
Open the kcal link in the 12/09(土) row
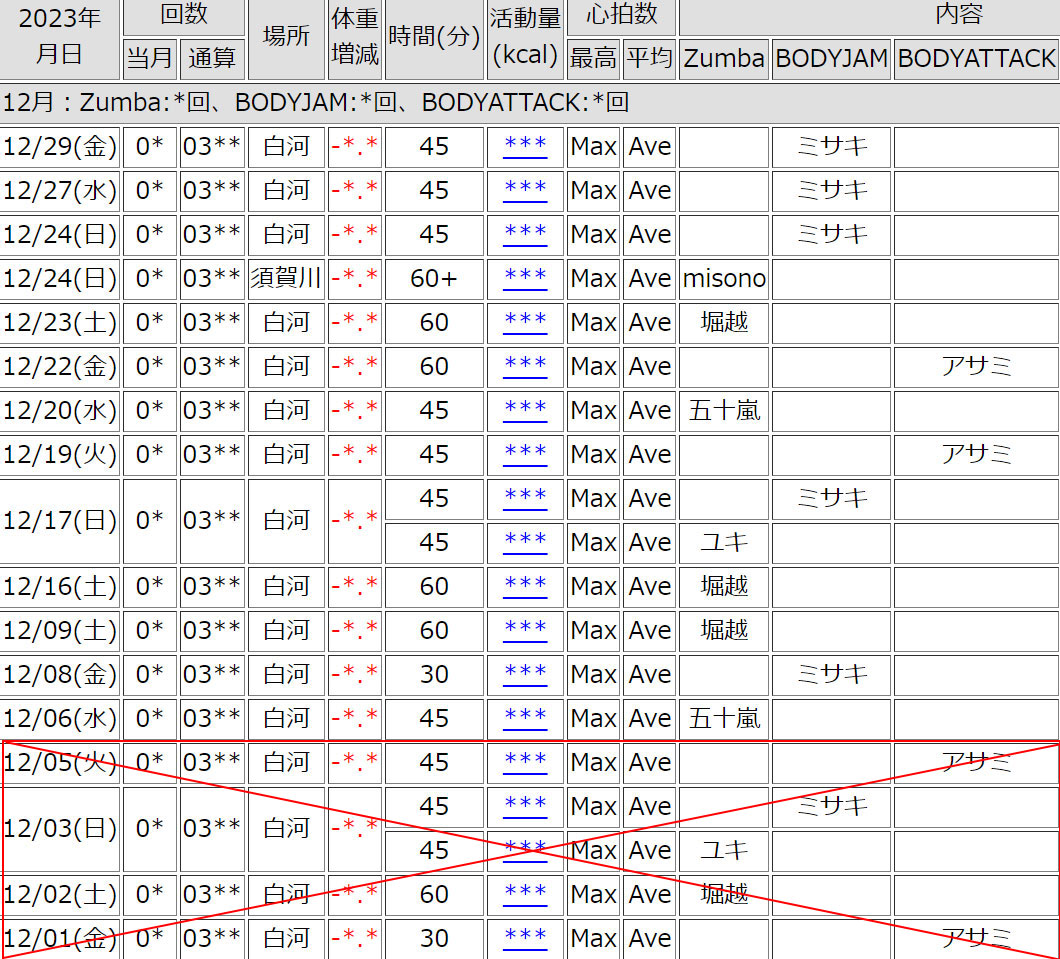[x=525, y=630]
